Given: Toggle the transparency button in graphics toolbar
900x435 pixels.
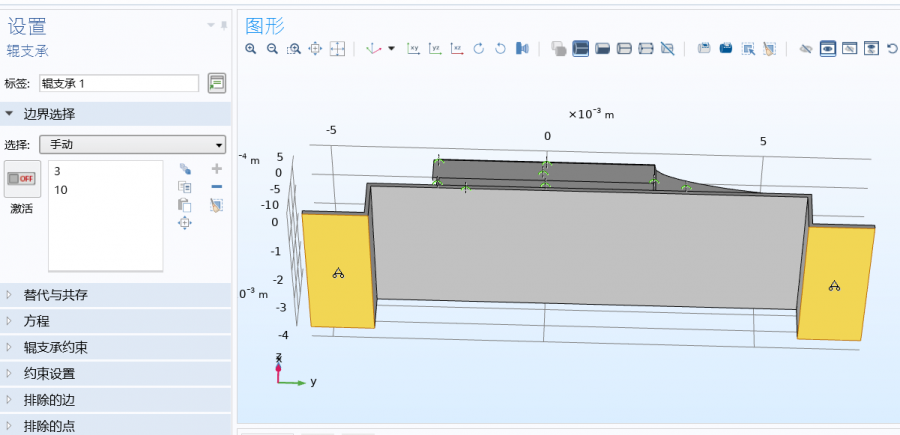Looking at the screenshot, I should [559, 48].
